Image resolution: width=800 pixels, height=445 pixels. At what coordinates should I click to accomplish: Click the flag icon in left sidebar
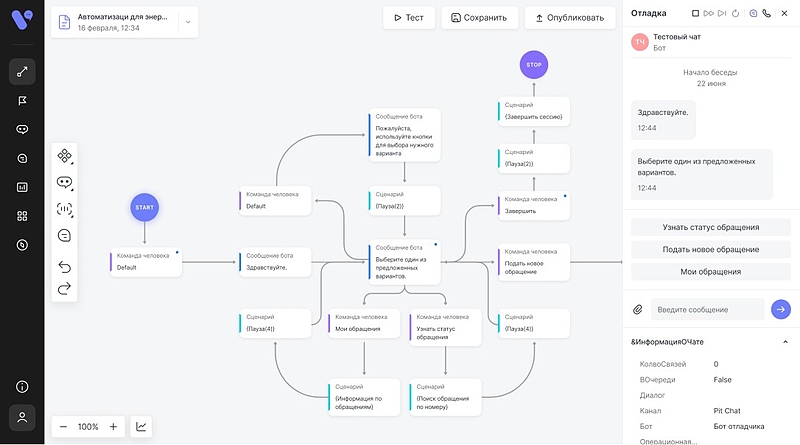[22, 101]
